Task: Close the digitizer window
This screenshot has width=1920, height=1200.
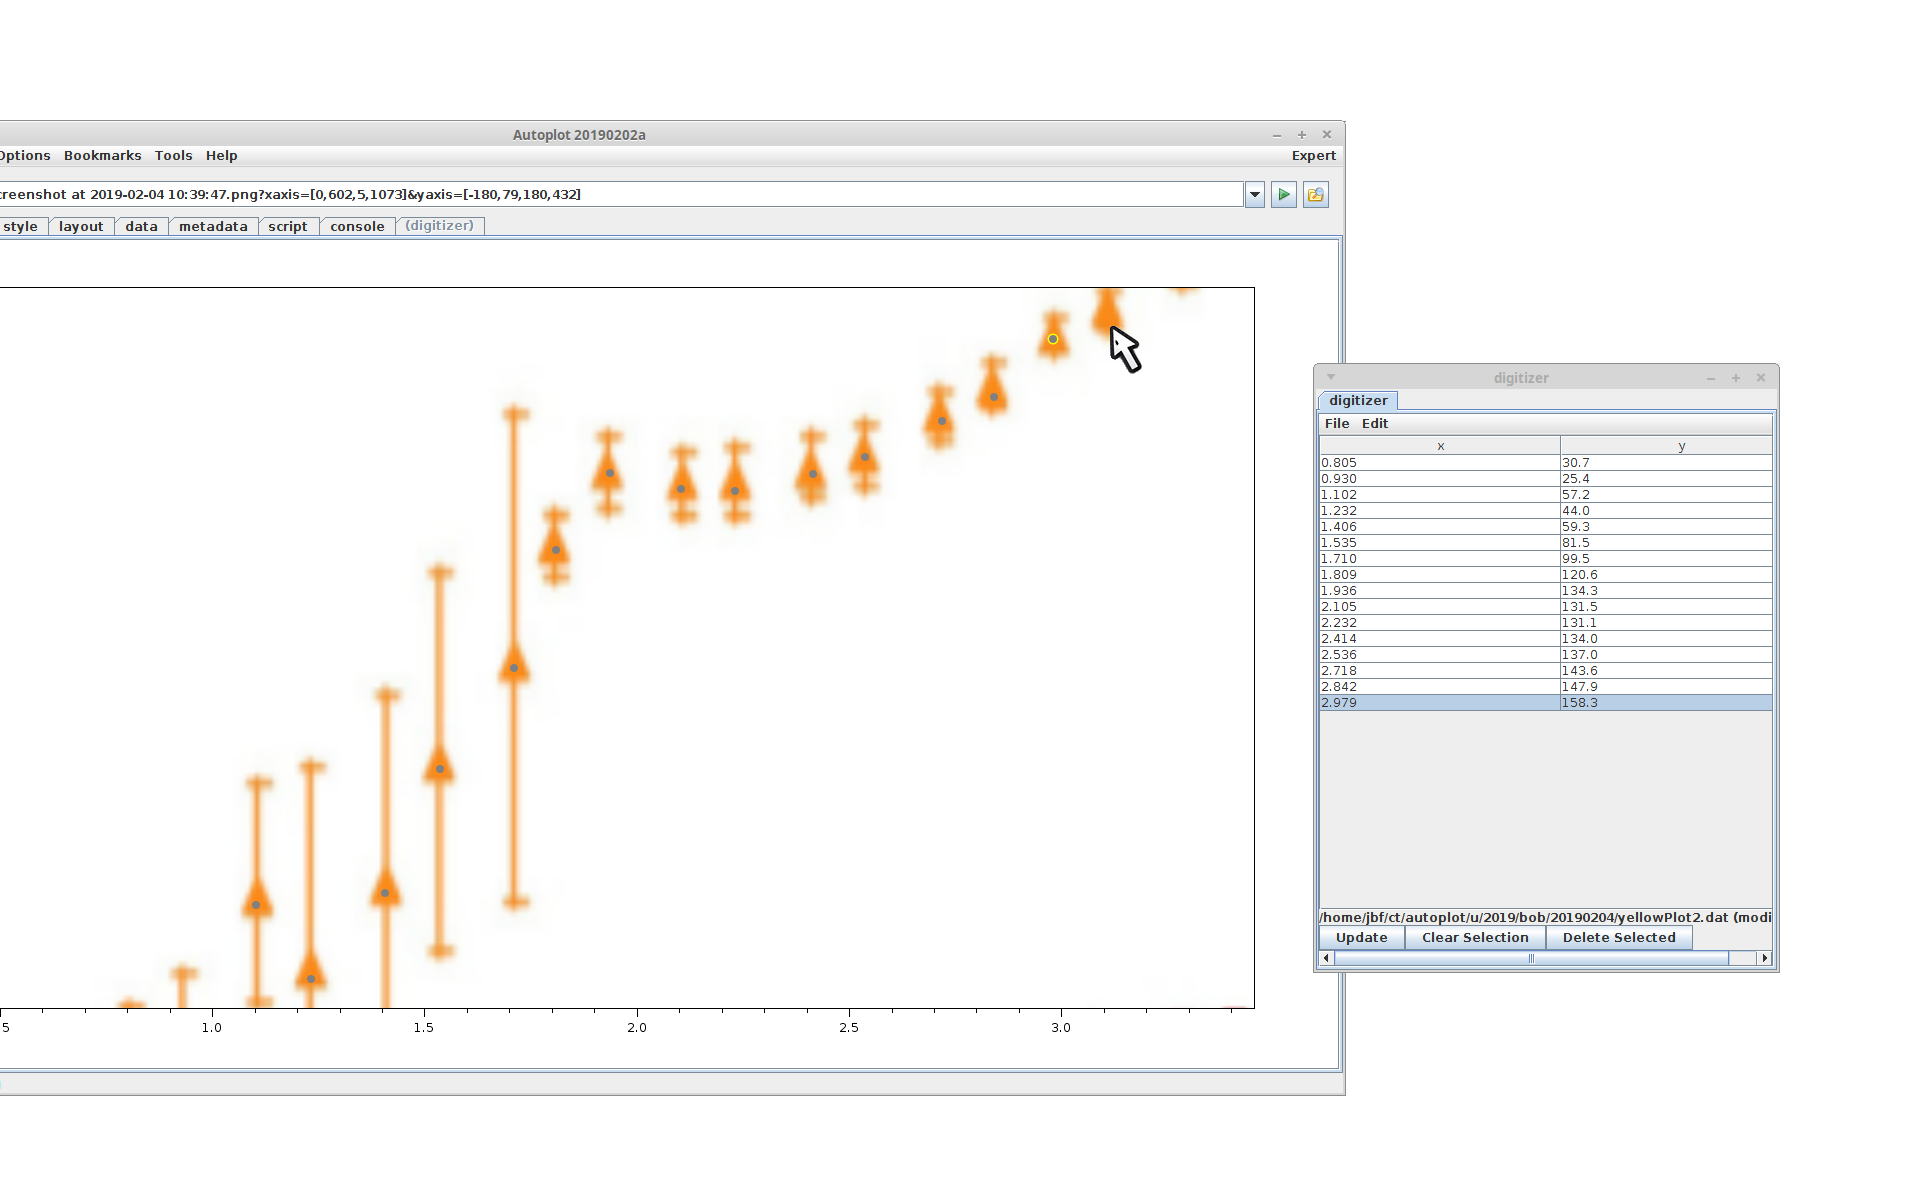Action: (1761, 378)
